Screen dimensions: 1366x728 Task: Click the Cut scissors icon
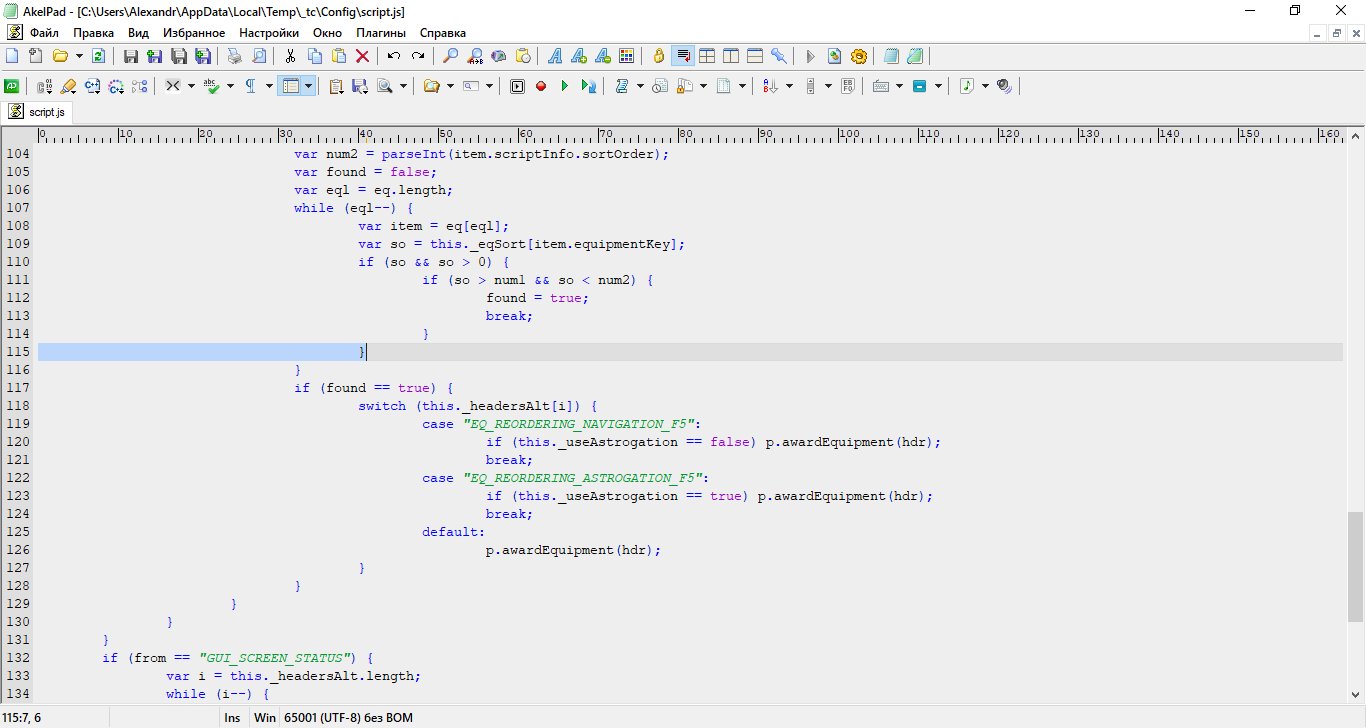[290, 56]
